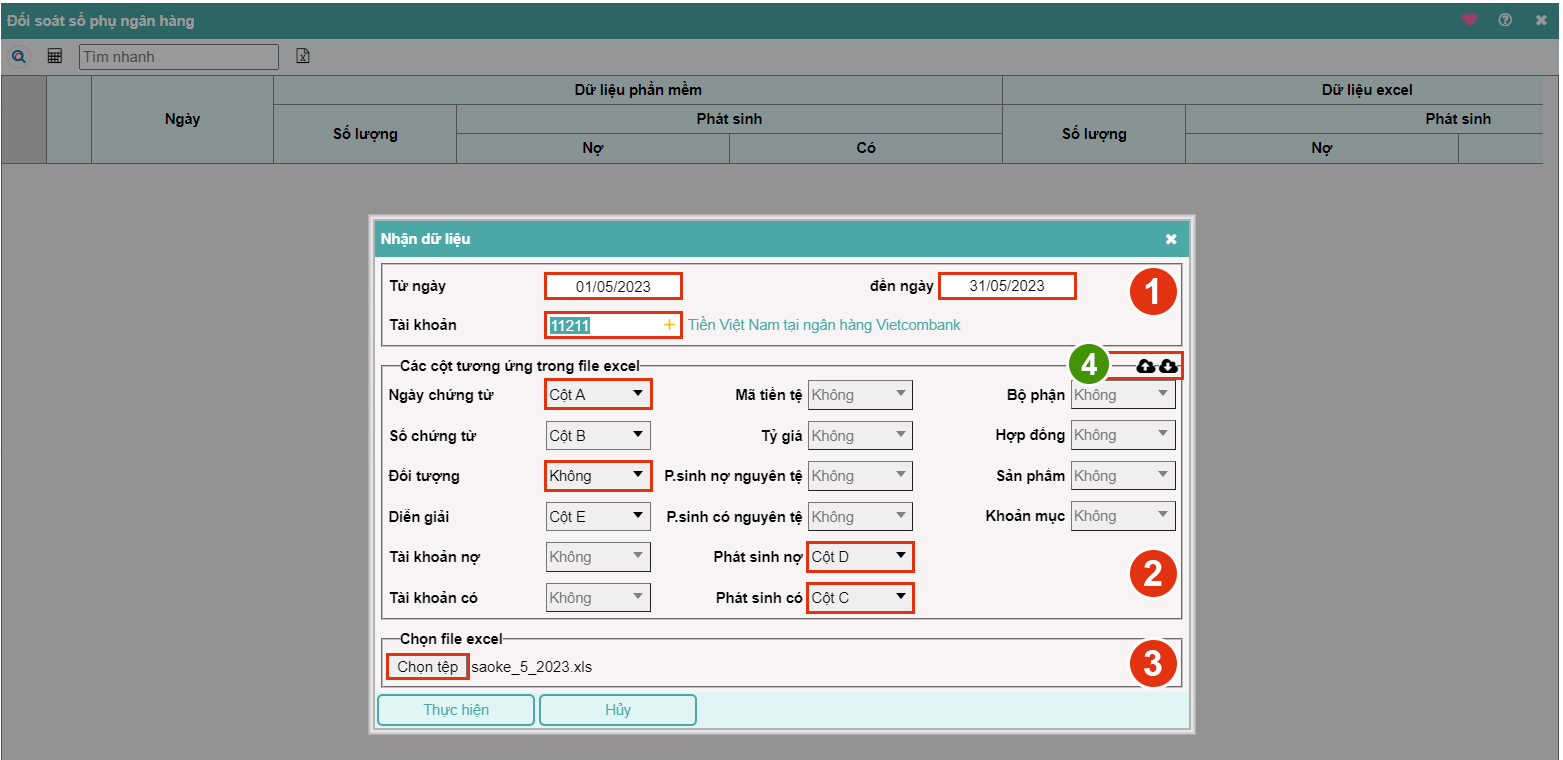Click the heart favorite icon
Image resolution: width=1563 pixels, height=760 pixels.
(x=1469, y=20)
